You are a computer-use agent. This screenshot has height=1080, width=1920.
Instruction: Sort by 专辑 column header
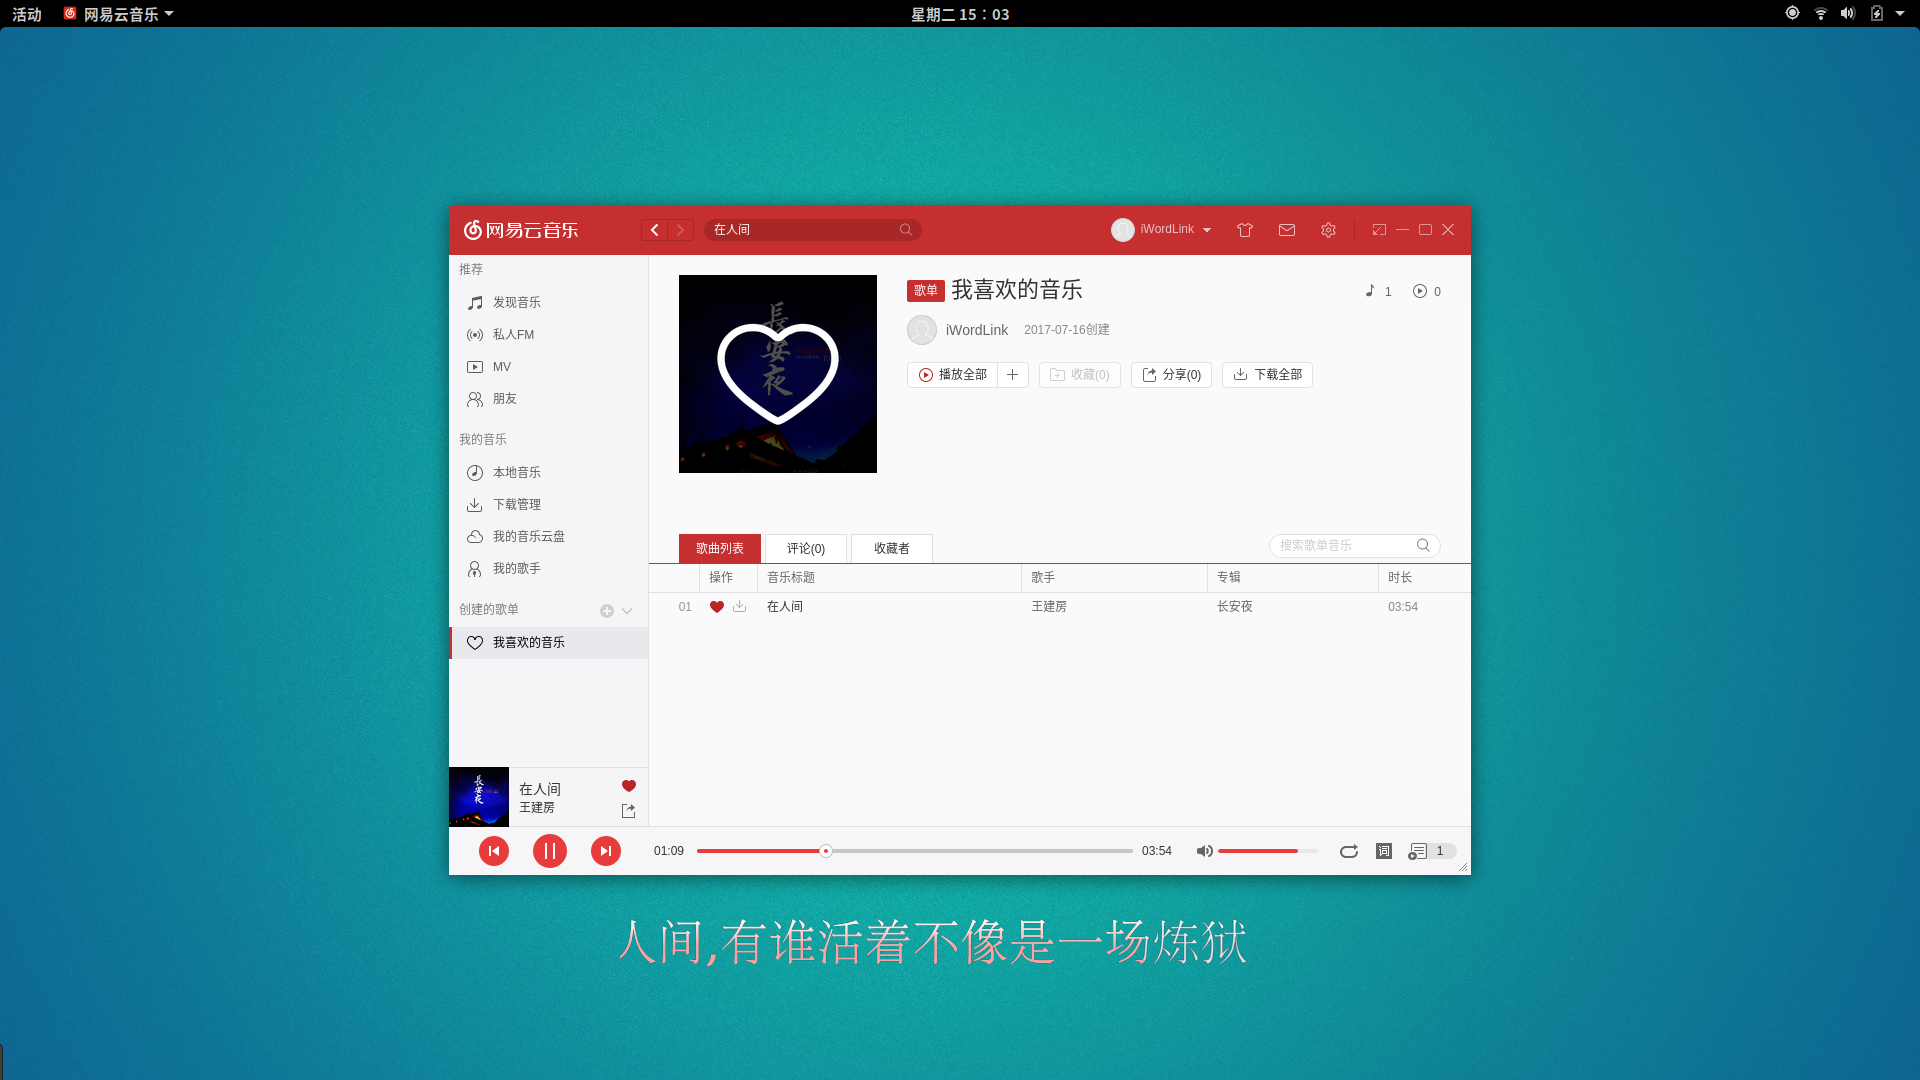(1293, 578)
